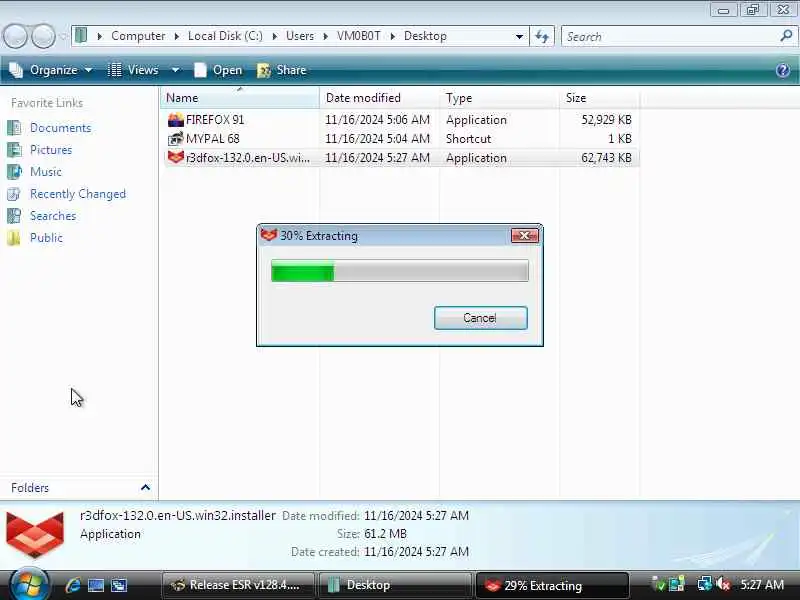Expand the arrow after VM0B0T breadcrumb
The width and height of the screenshot is (800, 600).
point(393,36)
